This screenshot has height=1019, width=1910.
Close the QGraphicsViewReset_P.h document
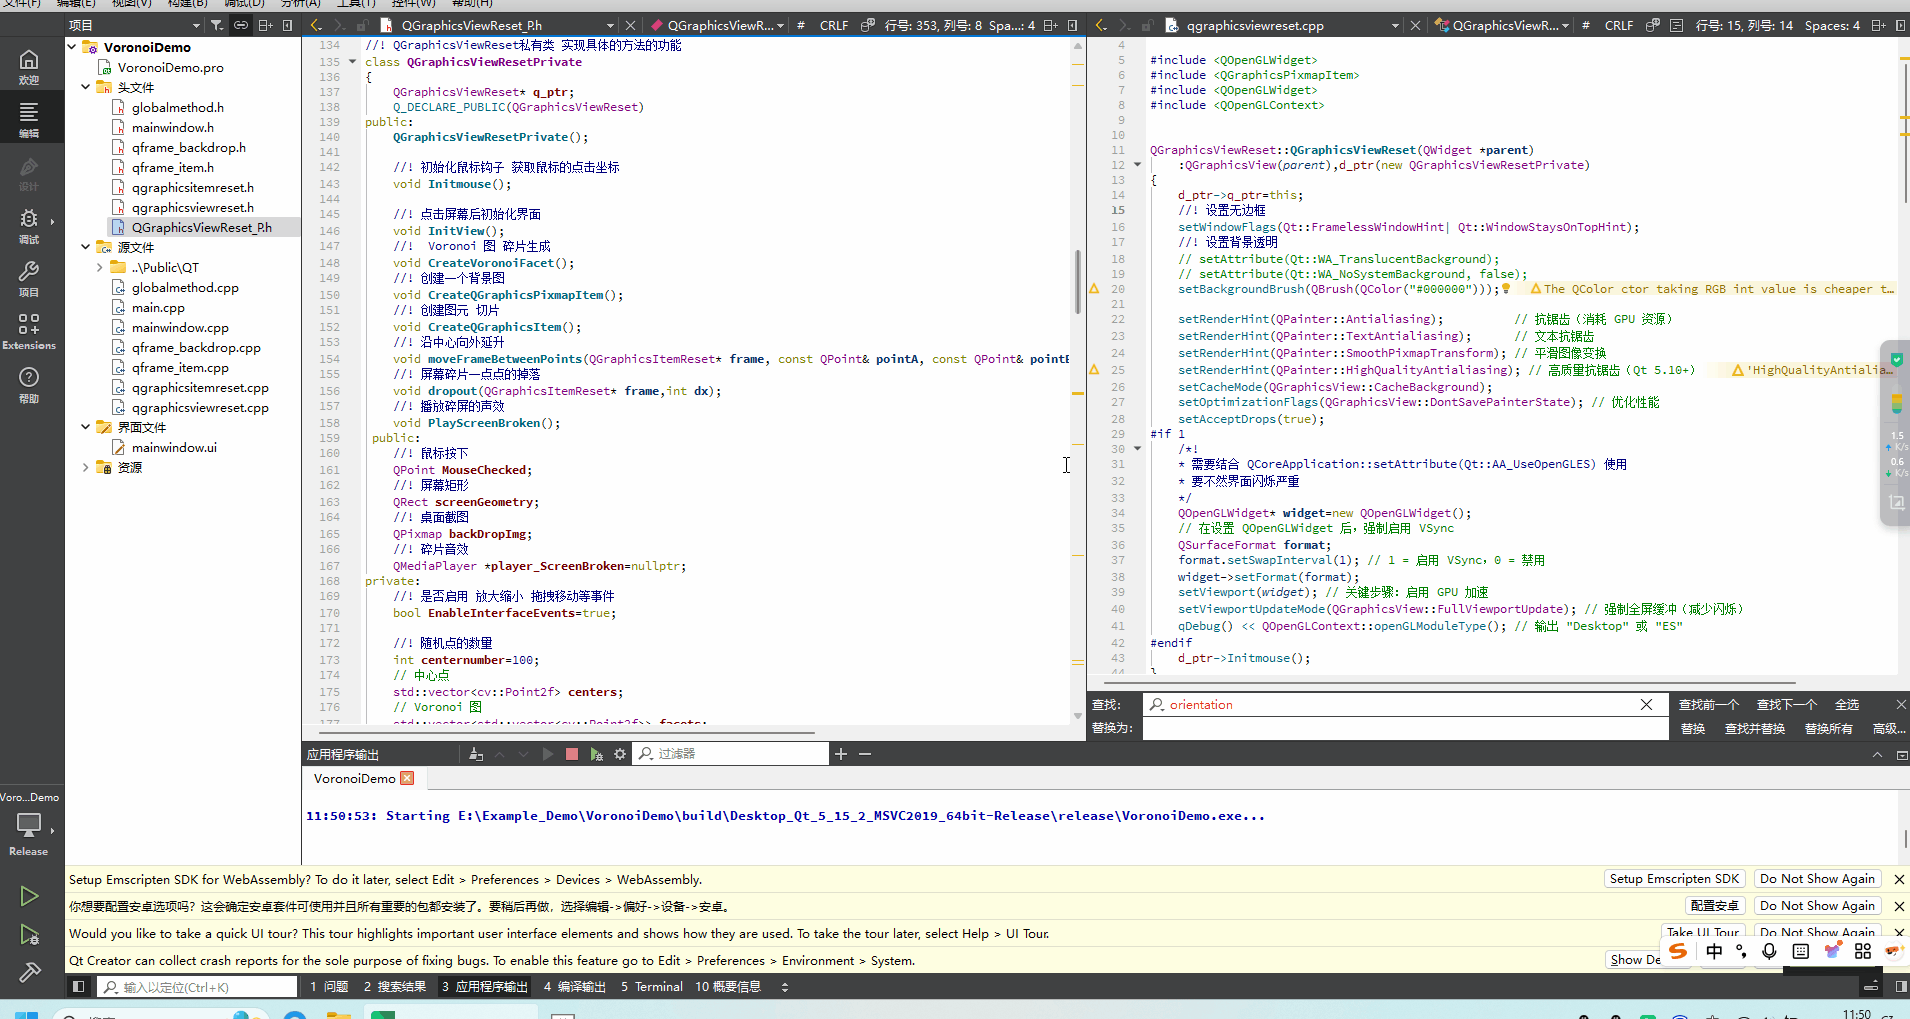click(x=629, y=25)
